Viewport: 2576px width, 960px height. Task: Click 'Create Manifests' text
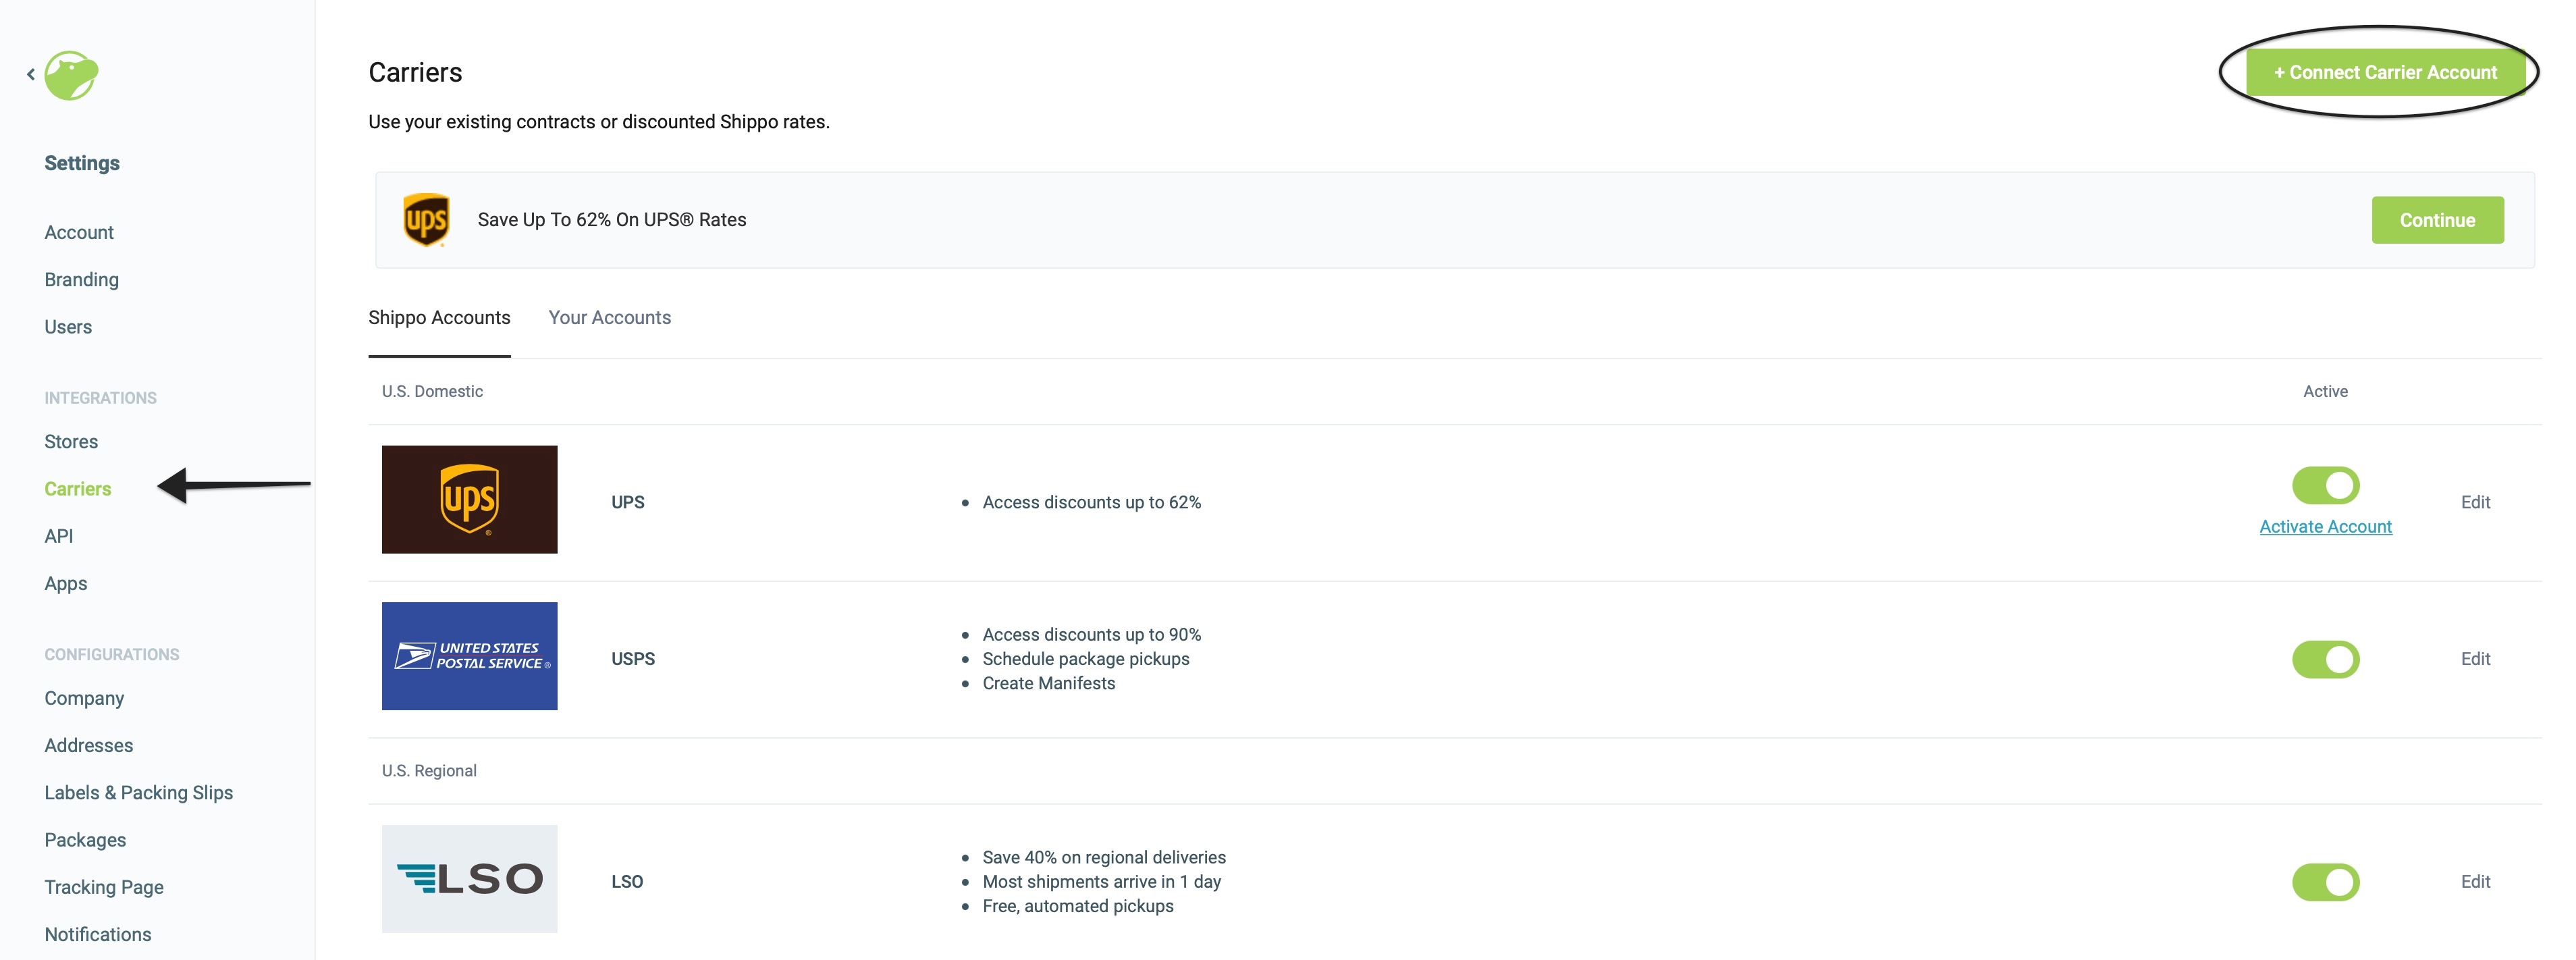point(1048,683)
